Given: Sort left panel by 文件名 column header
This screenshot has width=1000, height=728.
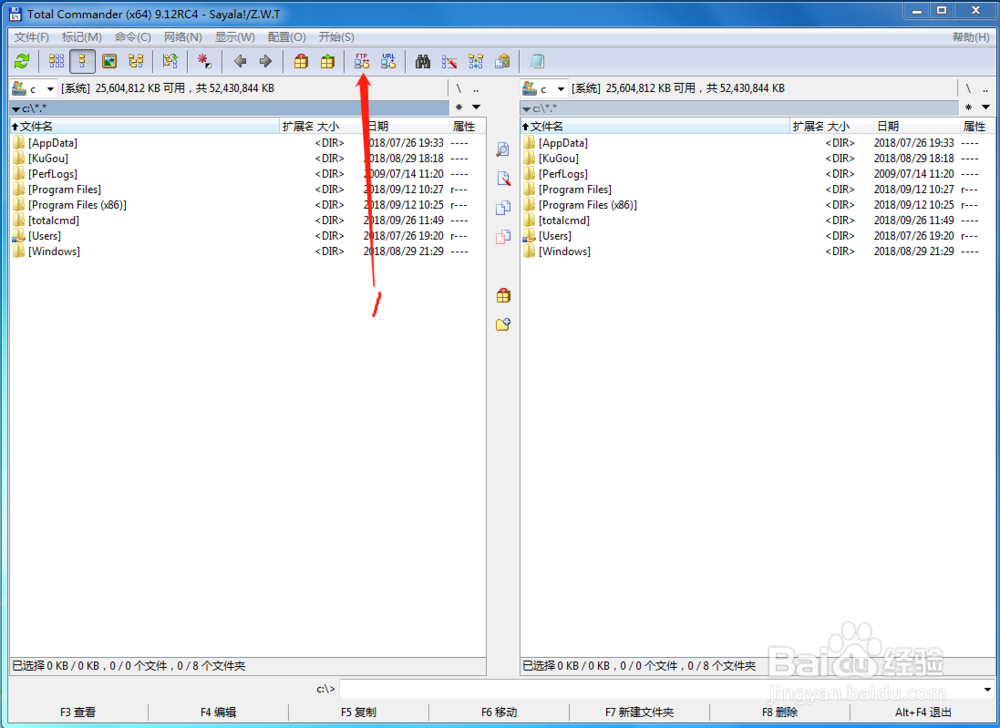Looking at the screenshot, I should tap(145, 126).
